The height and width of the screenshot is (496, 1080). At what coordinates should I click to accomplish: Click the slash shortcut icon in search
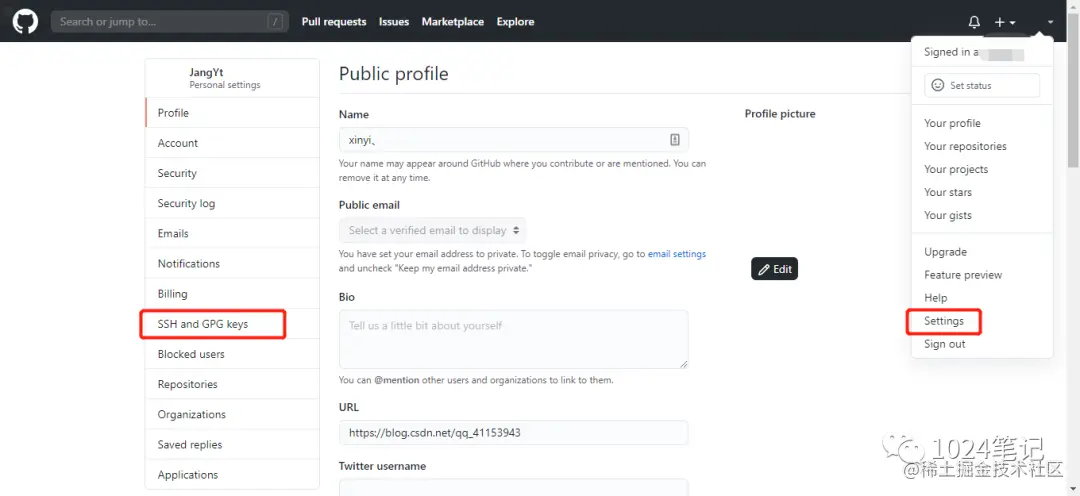coord(275,21)
